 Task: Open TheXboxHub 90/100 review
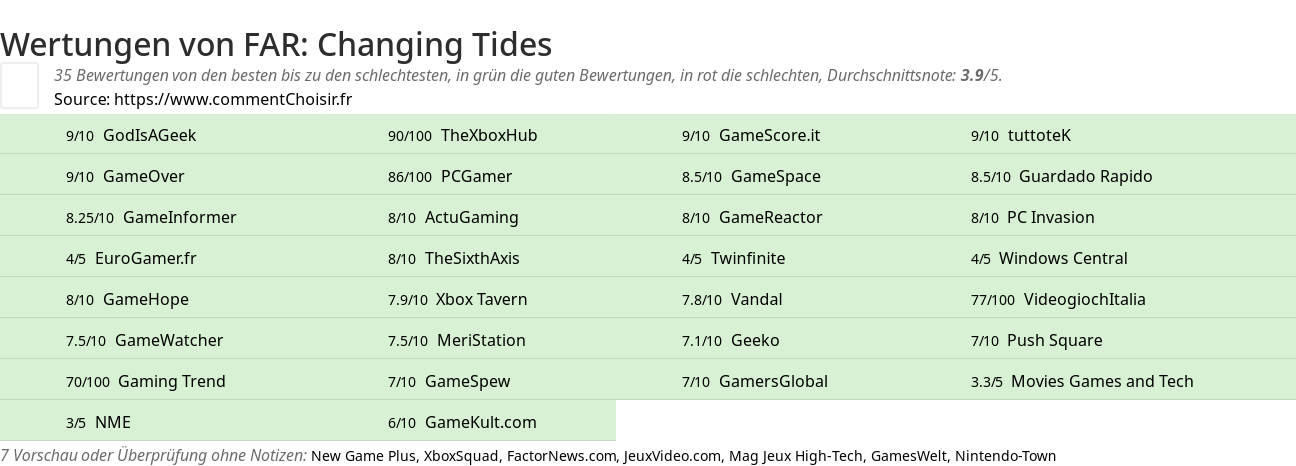pos(488,135)
